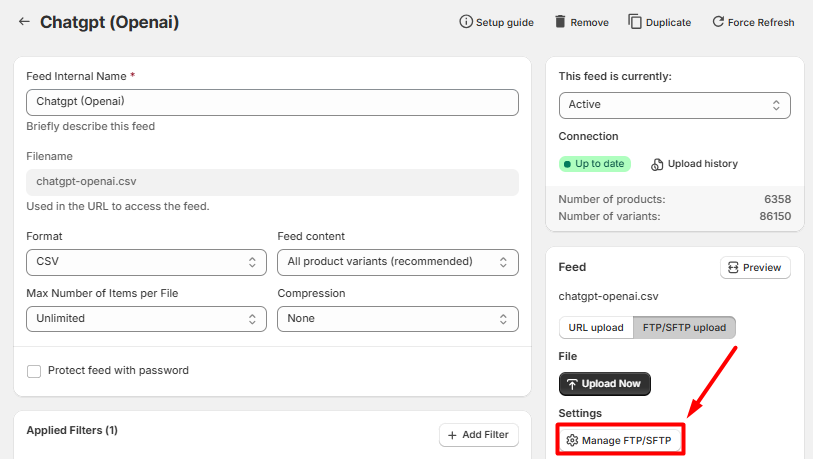
Task: Click the Applied Filters (1) heading
Action: [72, 430]
